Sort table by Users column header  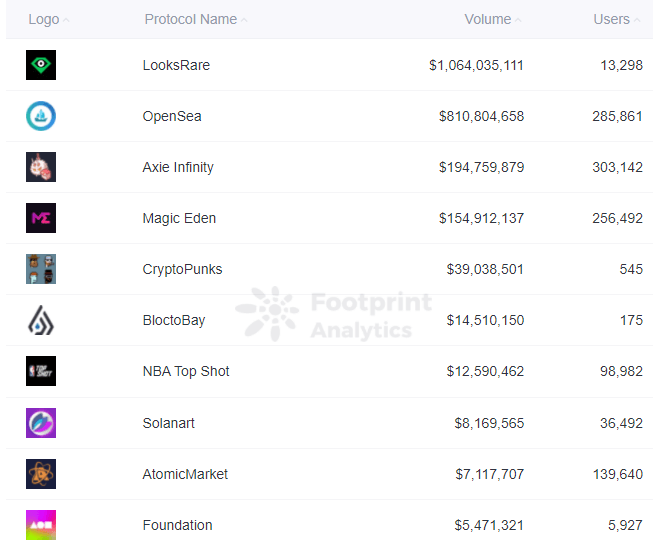(612, 19)
